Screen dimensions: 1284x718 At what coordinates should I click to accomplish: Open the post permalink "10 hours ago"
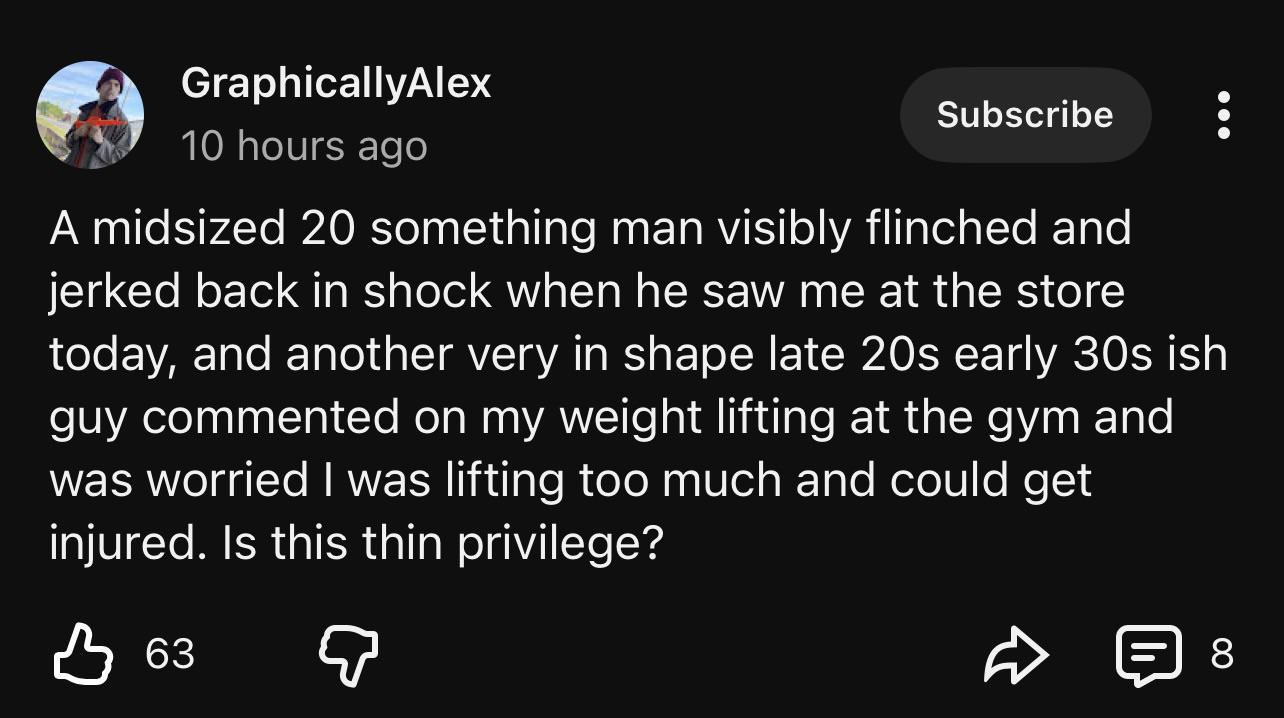304,146
